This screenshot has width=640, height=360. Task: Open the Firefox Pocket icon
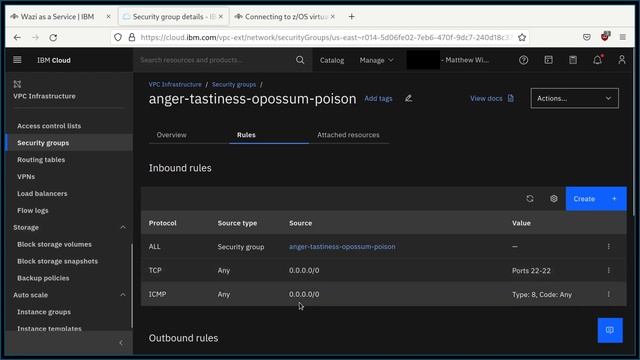[x=587, y=38]
